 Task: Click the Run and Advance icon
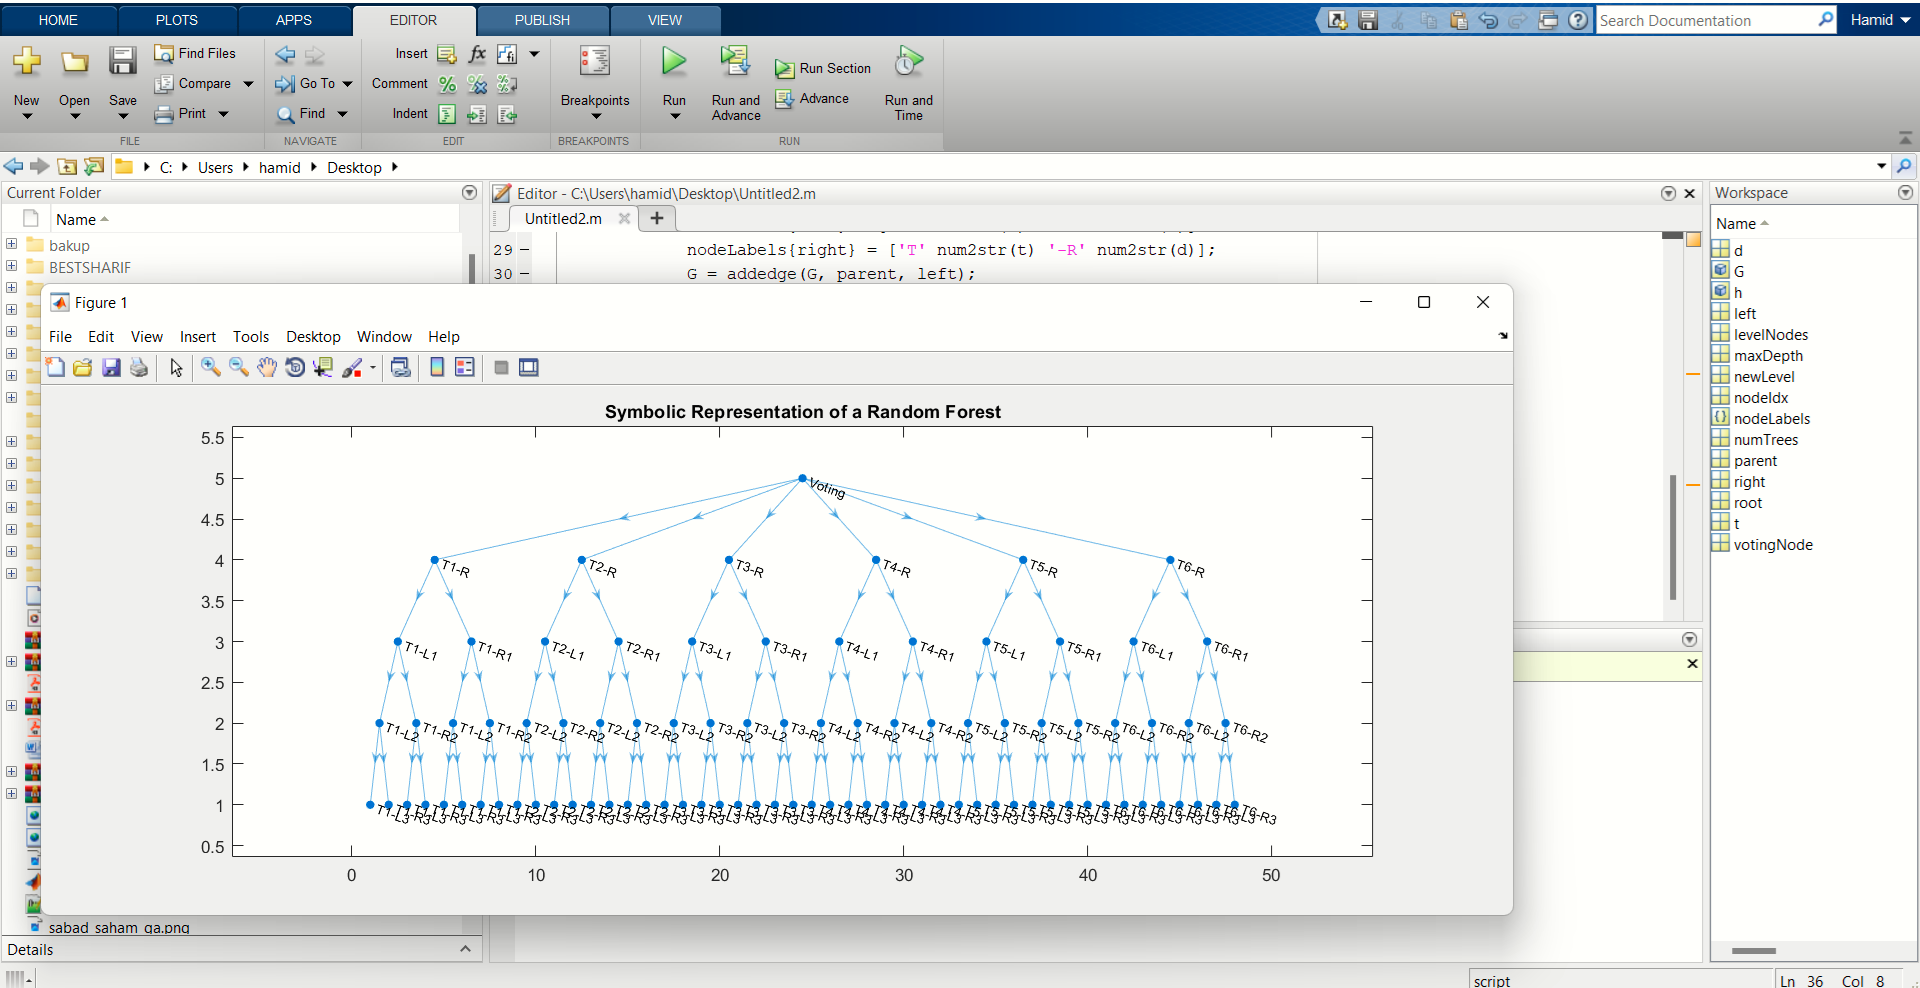pos(736,62)
